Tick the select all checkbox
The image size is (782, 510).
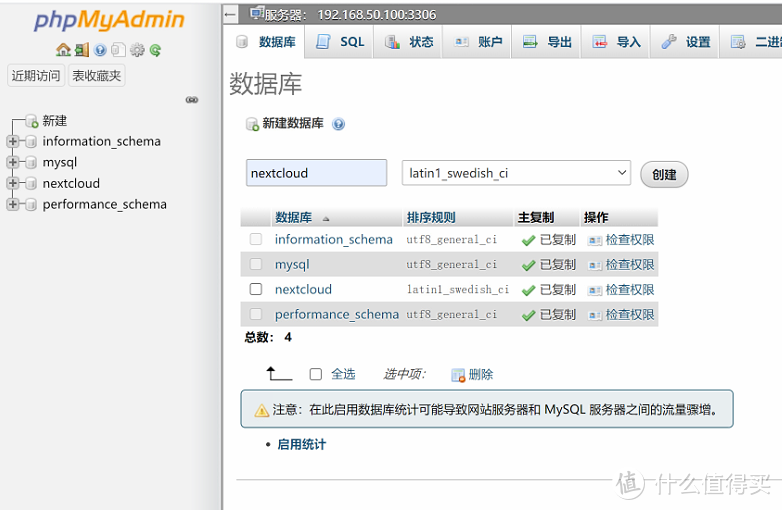(316, 374)
